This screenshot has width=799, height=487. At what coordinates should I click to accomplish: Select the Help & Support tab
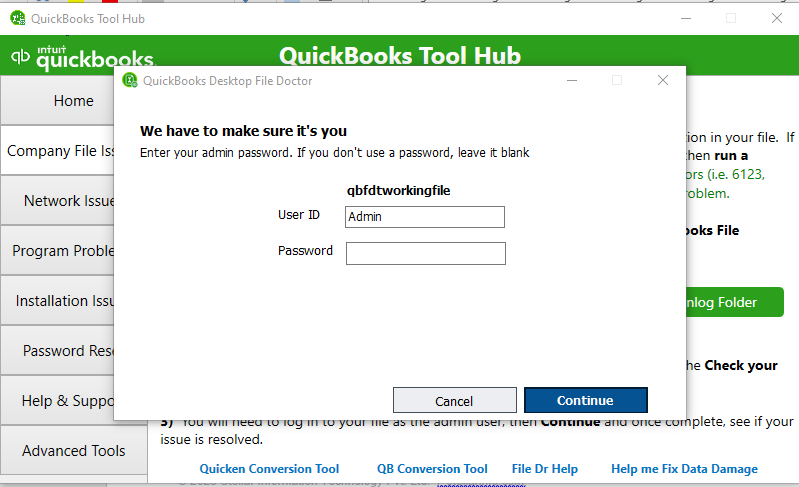point(58,400)
